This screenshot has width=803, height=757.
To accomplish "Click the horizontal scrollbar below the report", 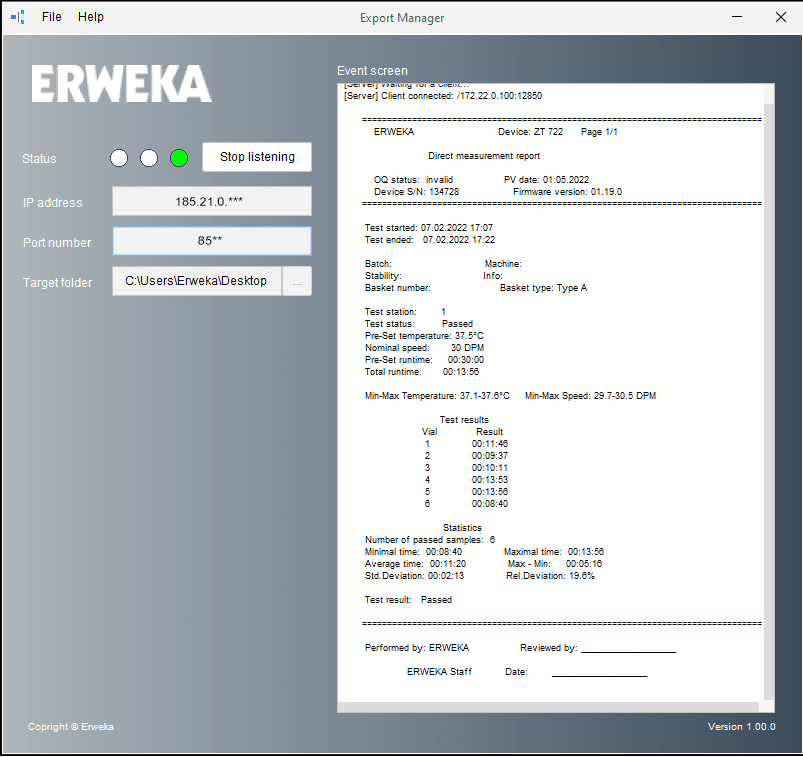I will coord(550,707).
